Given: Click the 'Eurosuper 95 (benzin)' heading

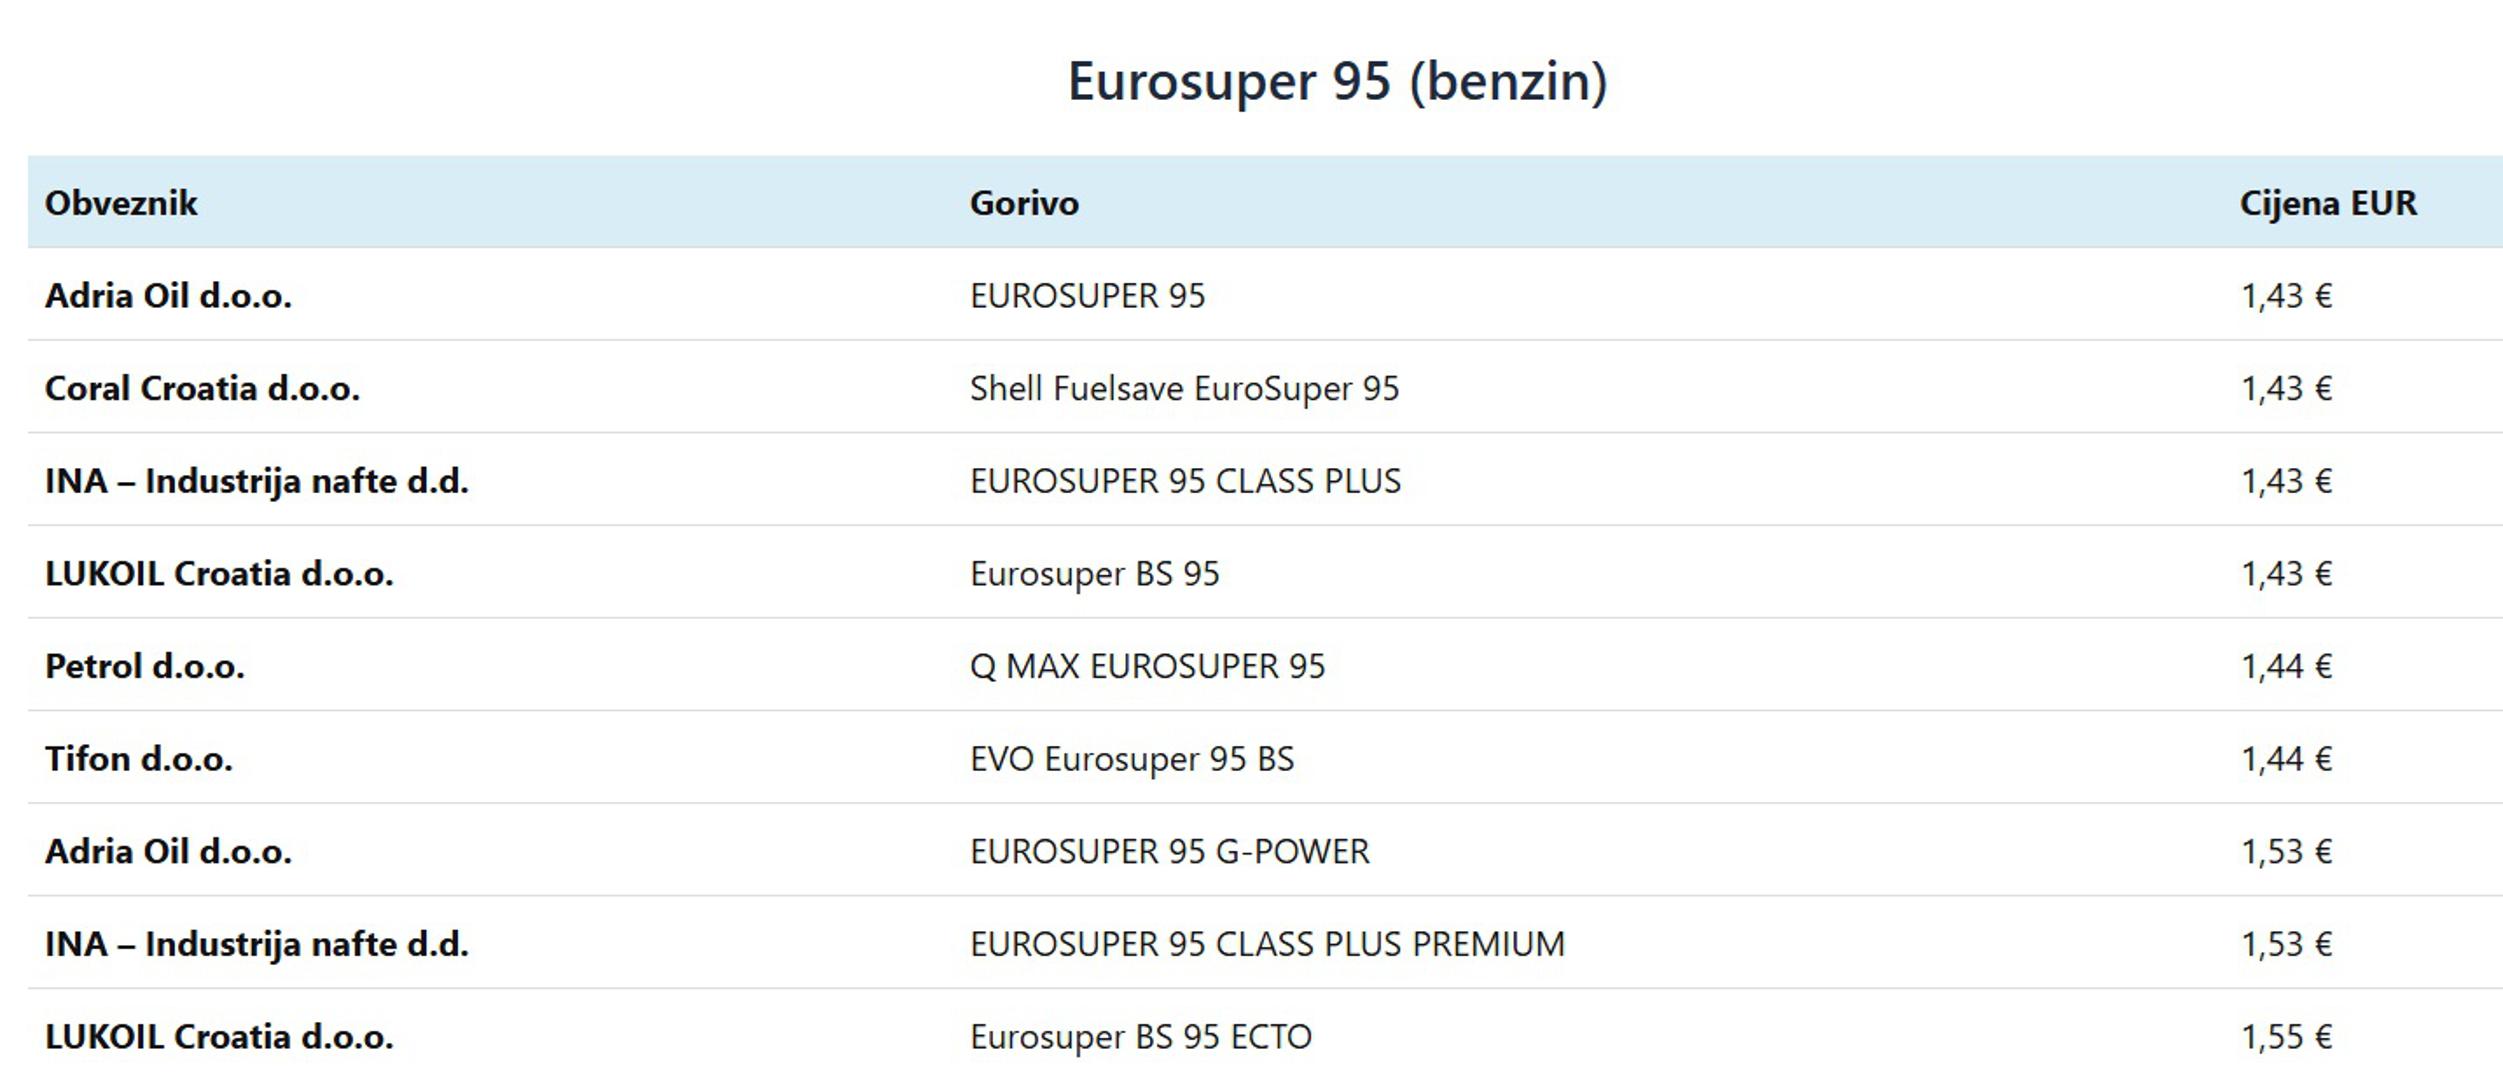Looking at the screenshot, I should pos(1337,81).
